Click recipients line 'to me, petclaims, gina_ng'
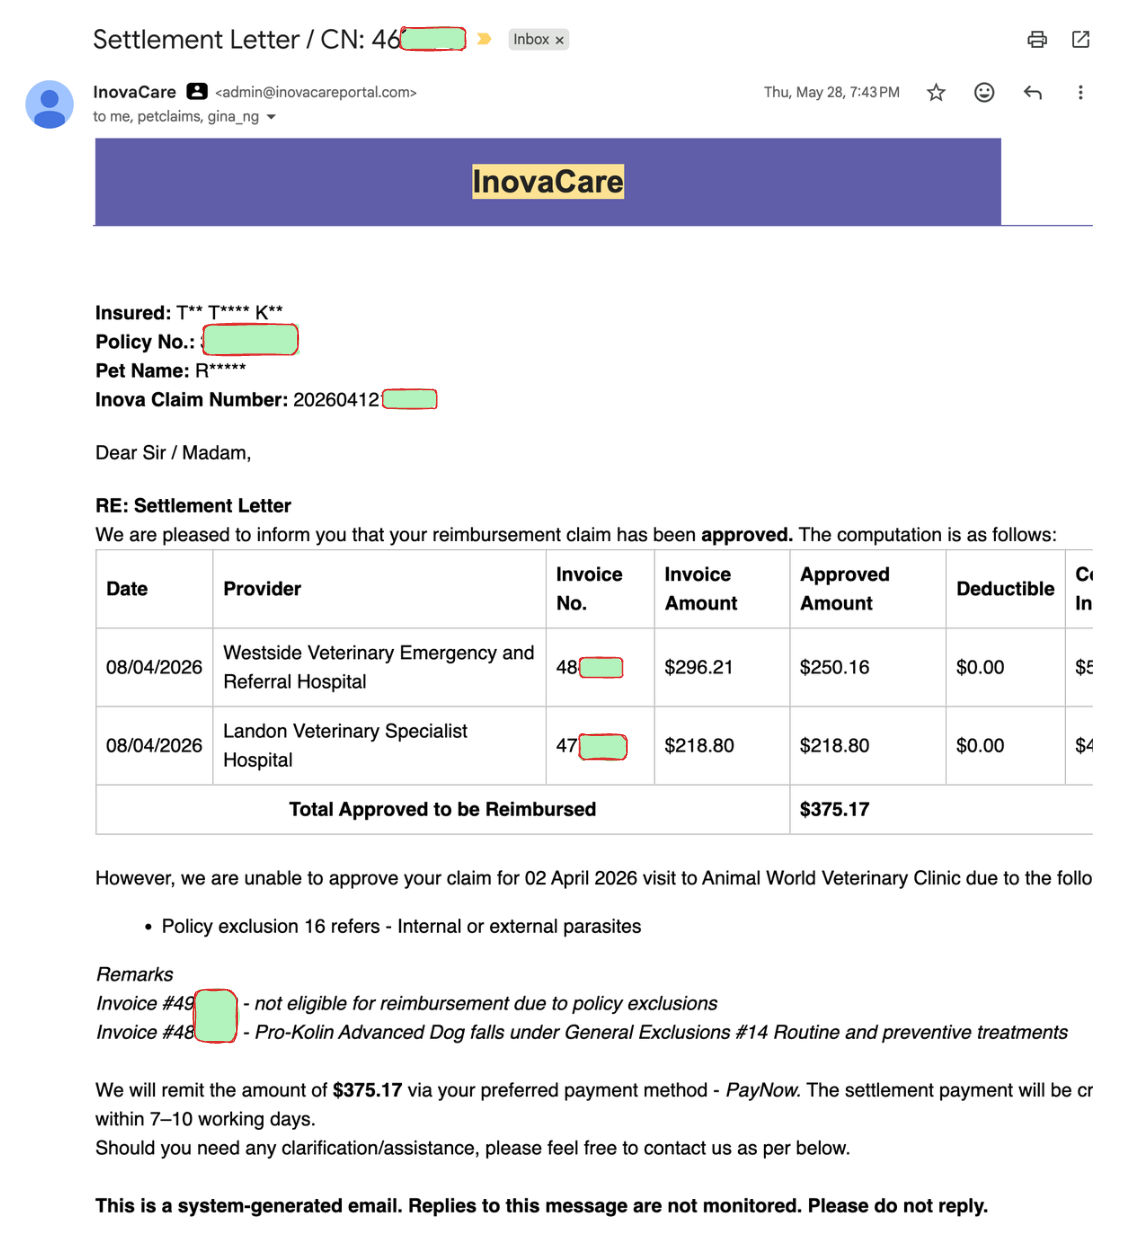This screenshot has width=1144, height=1248. point(176,117)
